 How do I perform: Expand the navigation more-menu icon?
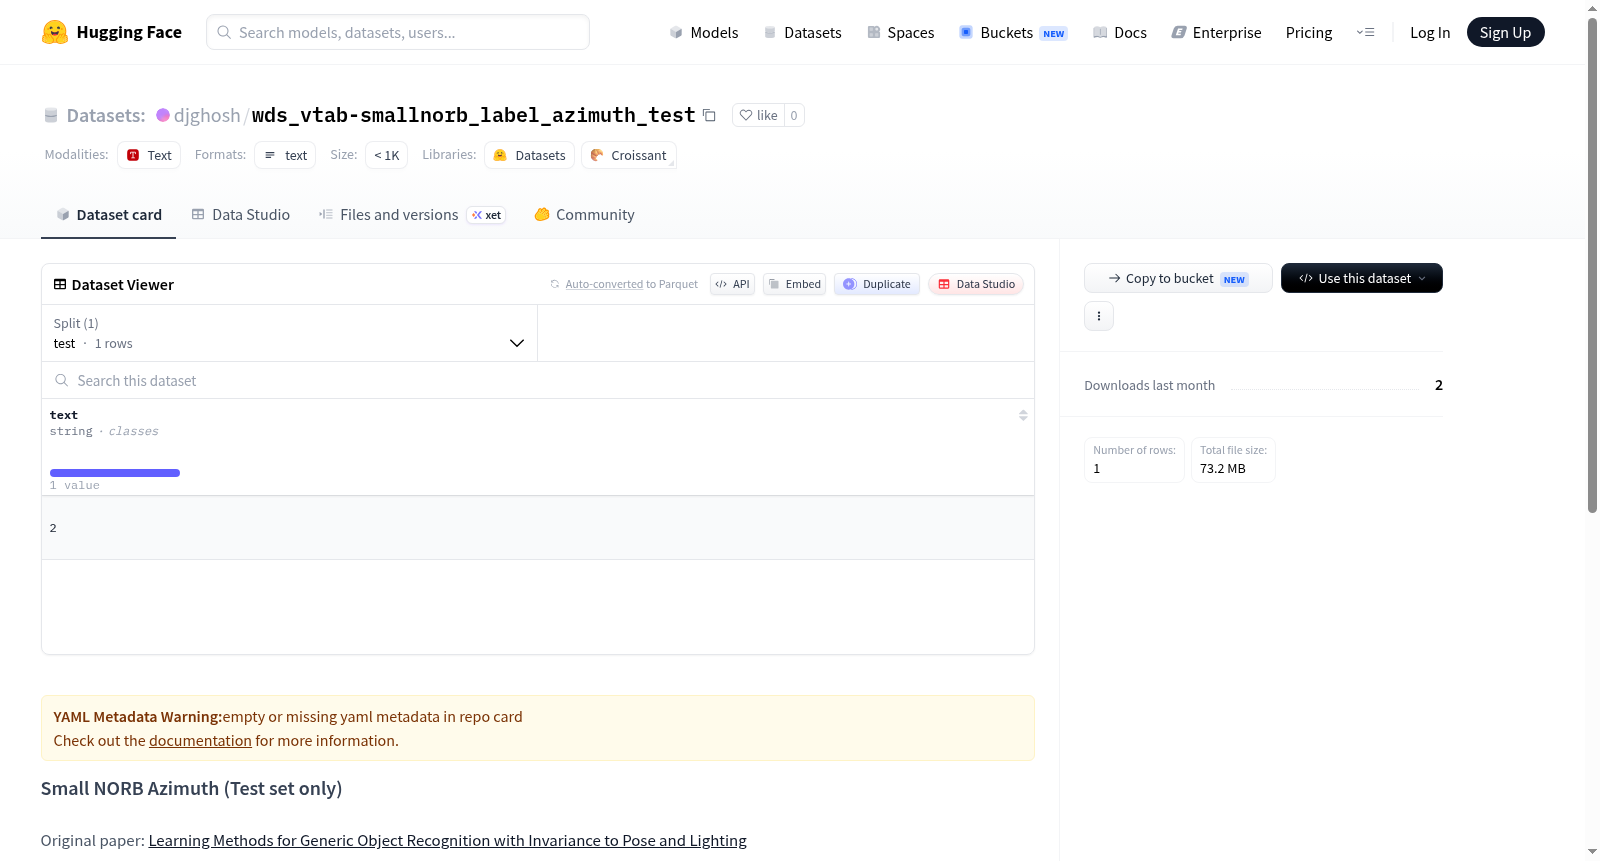[x=1365, y=32]
